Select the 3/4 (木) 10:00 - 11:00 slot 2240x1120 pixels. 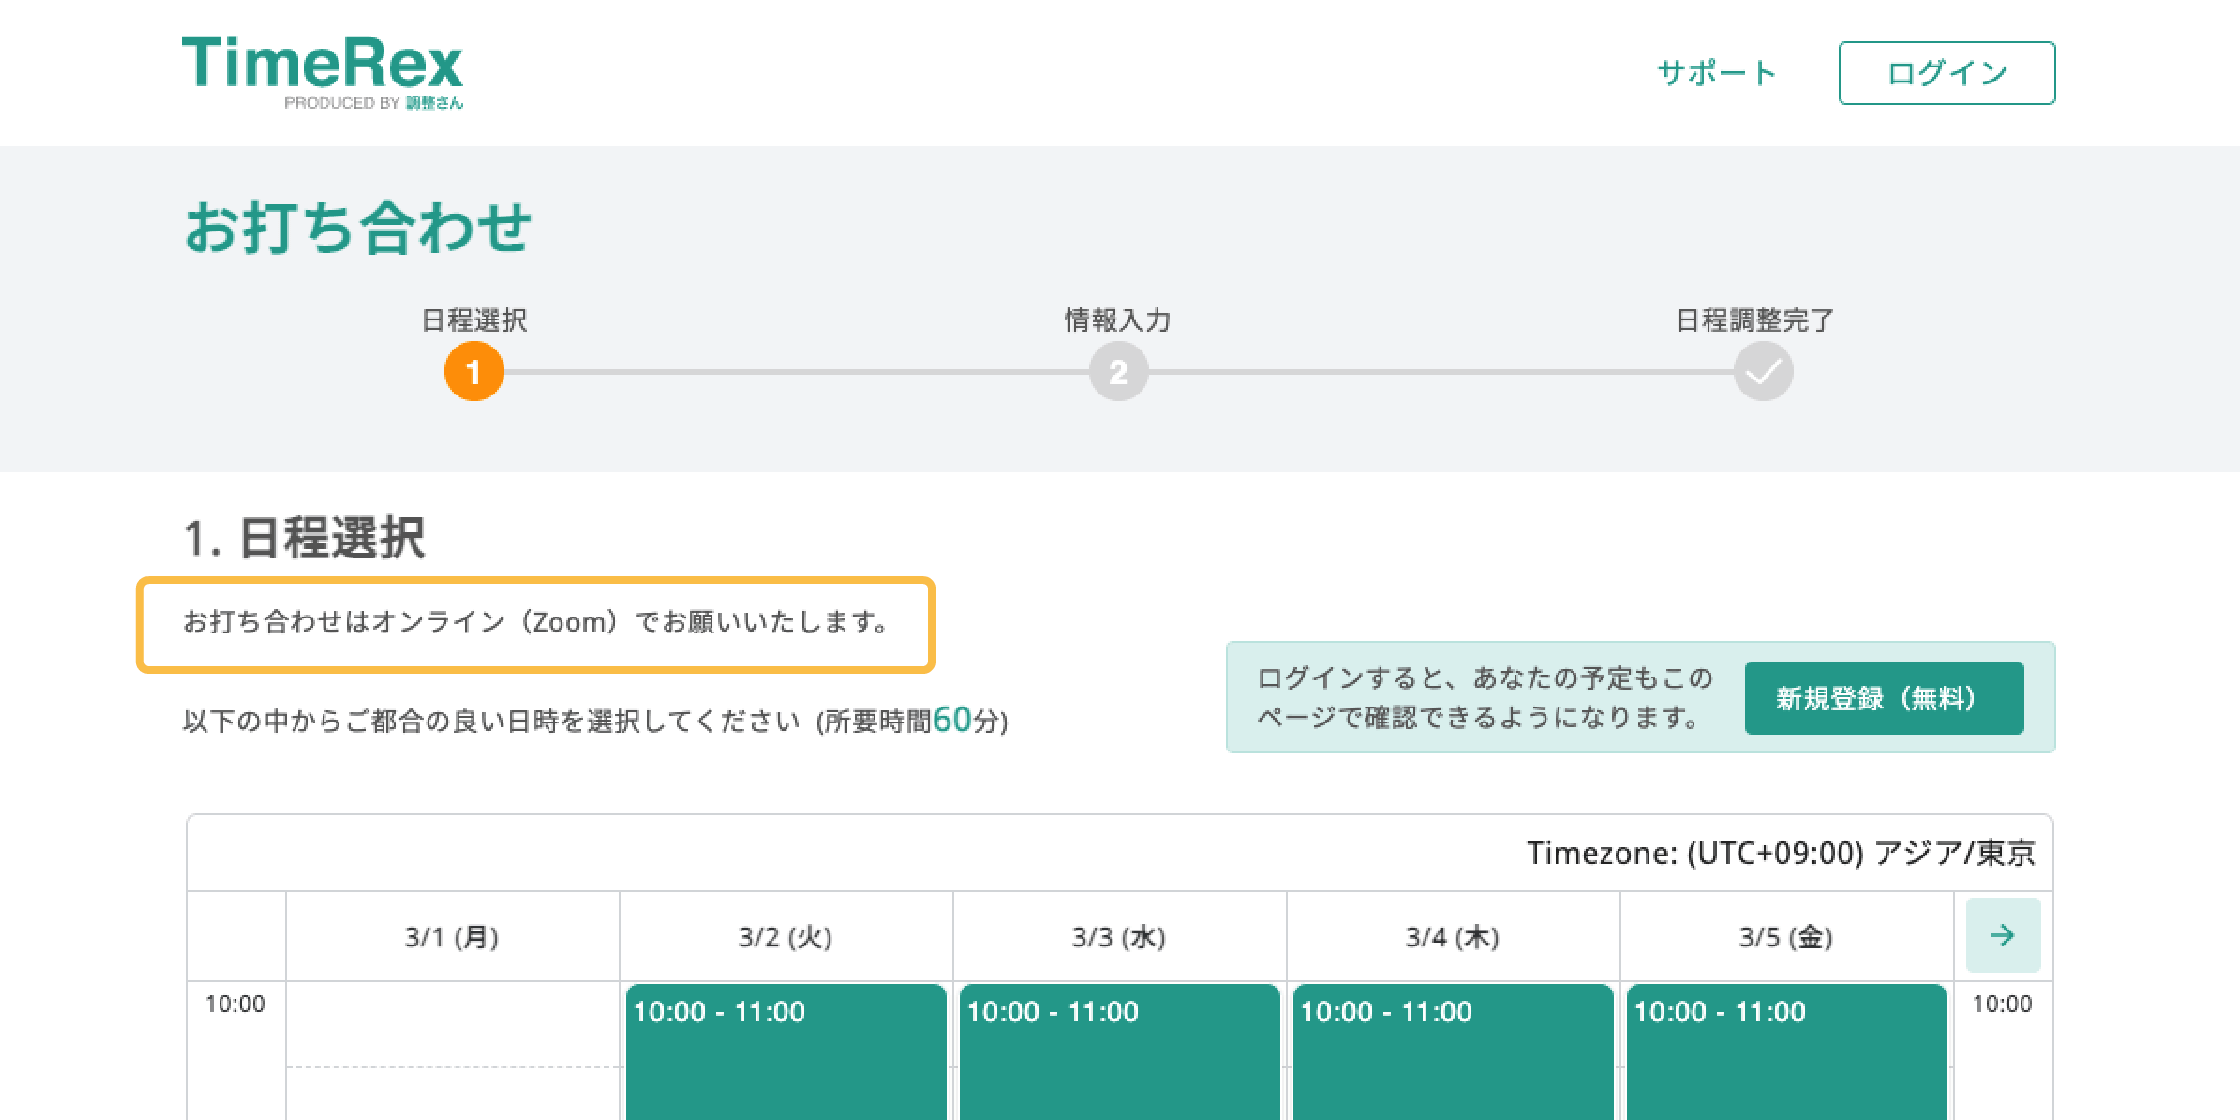click(x=1453, y=1051)
